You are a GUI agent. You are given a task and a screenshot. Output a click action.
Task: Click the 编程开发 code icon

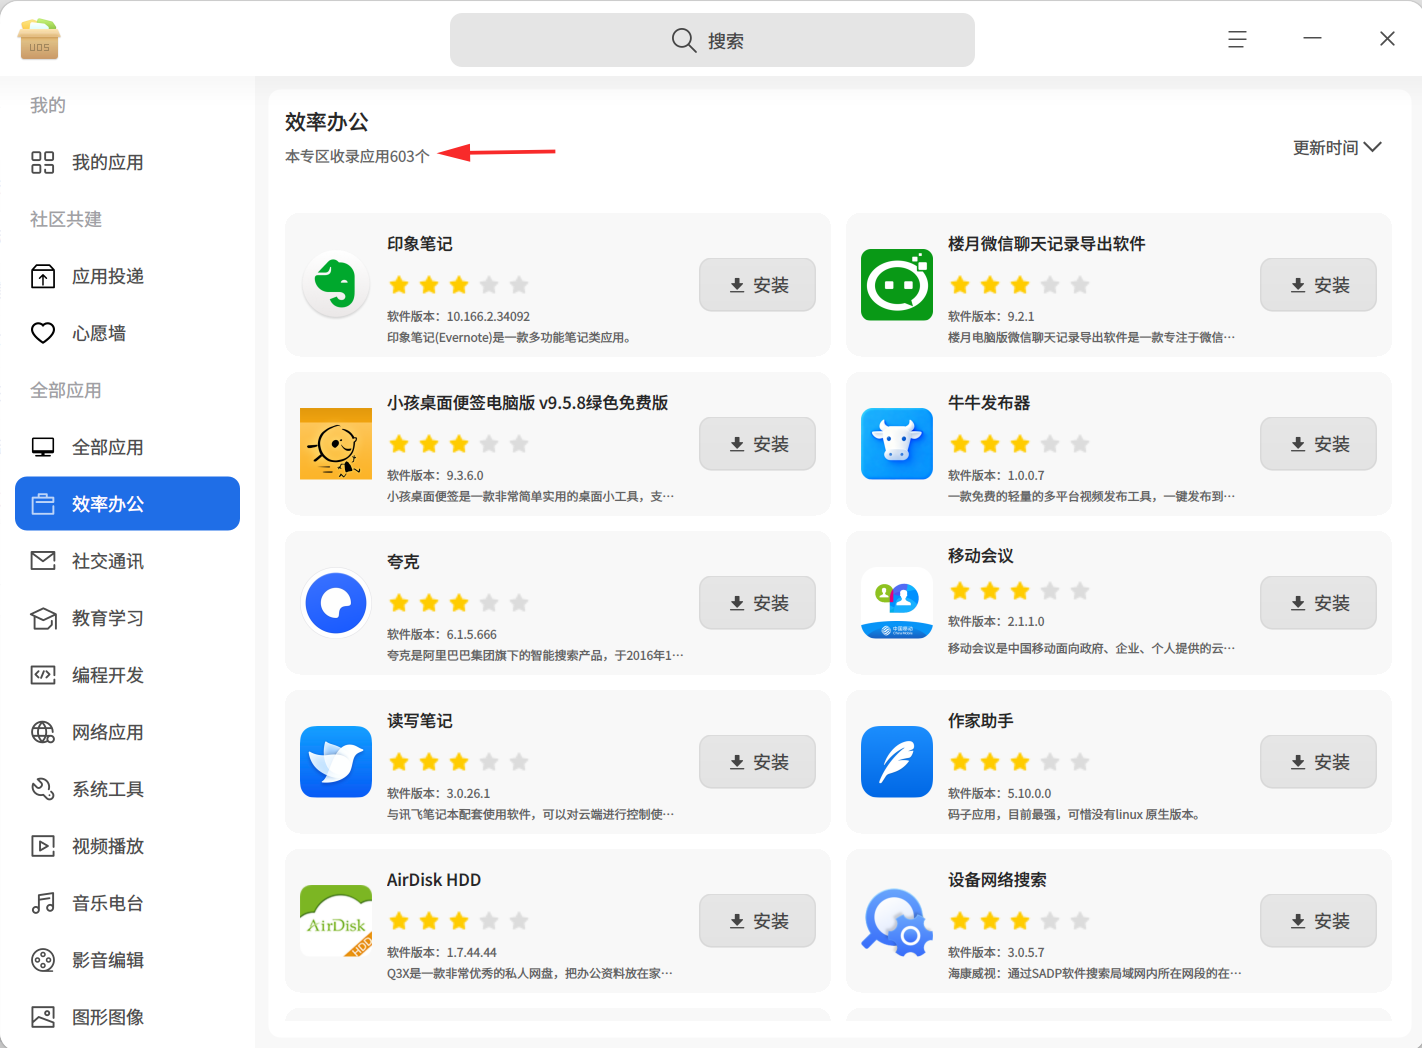coord(43,675)
